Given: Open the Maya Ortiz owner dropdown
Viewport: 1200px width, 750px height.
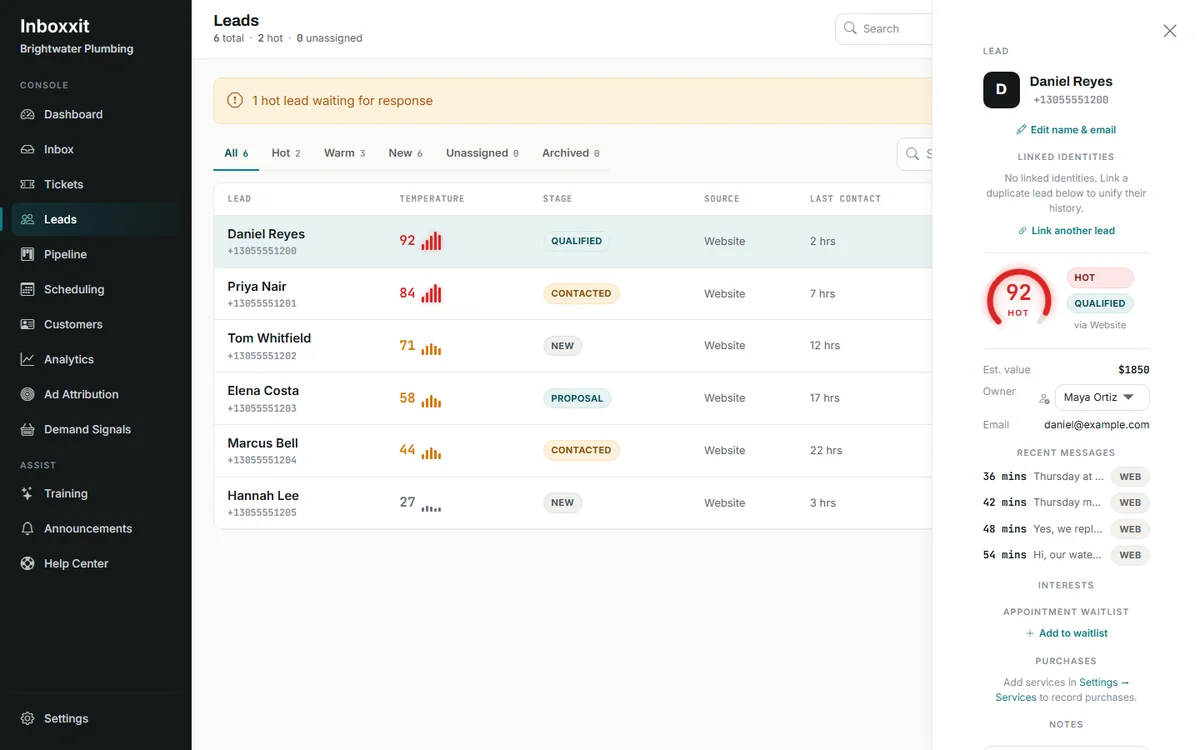Looking at the screenshot, I should [1102, 397].
